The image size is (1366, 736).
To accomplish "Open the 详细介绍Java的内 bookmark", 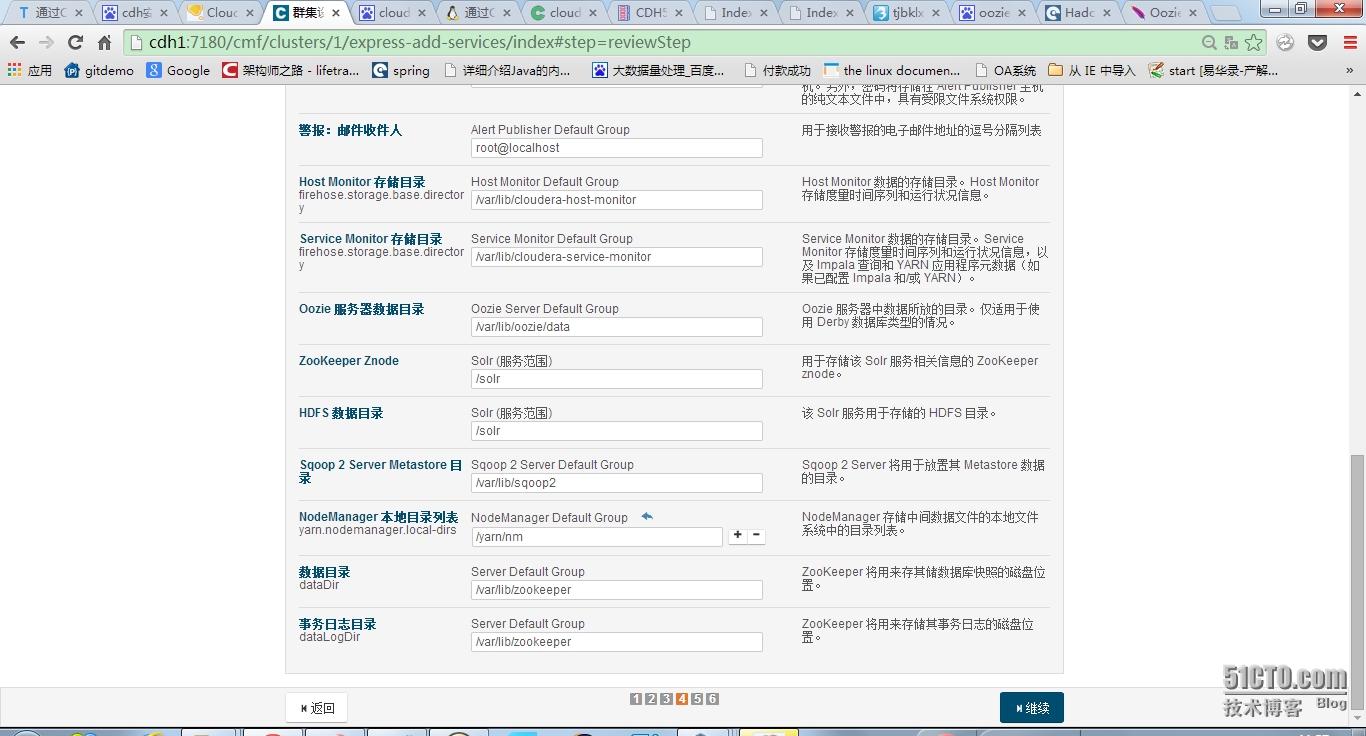I will [x=507, y=70].
